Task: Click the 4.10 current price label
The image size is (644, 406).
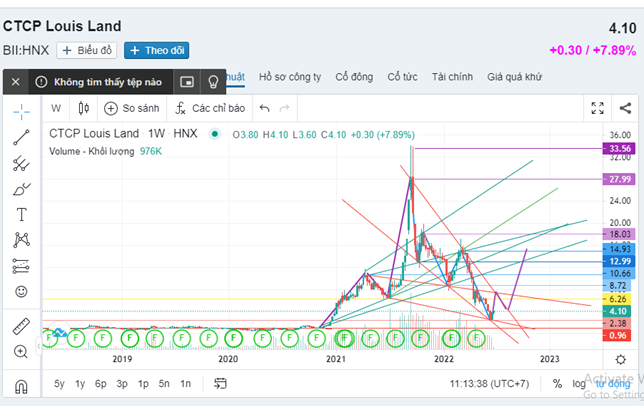Action: (x=617, y=311)
